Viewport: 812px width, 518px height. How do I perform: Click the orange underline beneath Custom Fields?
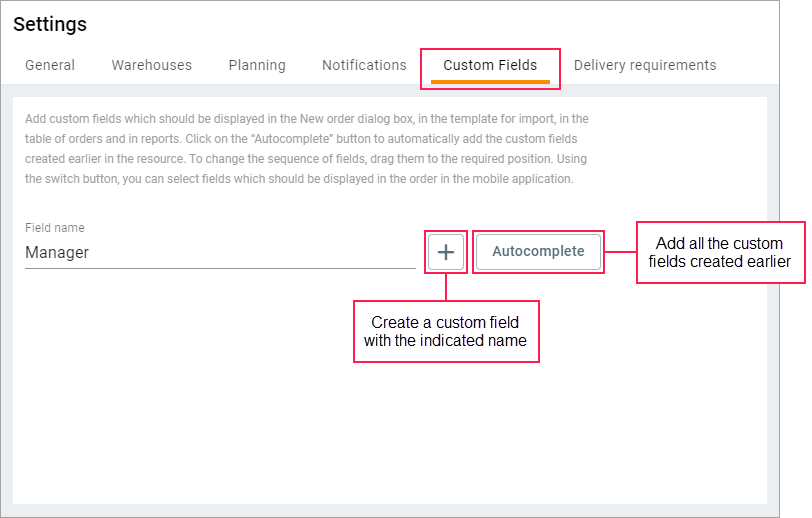tap(490, 81)
